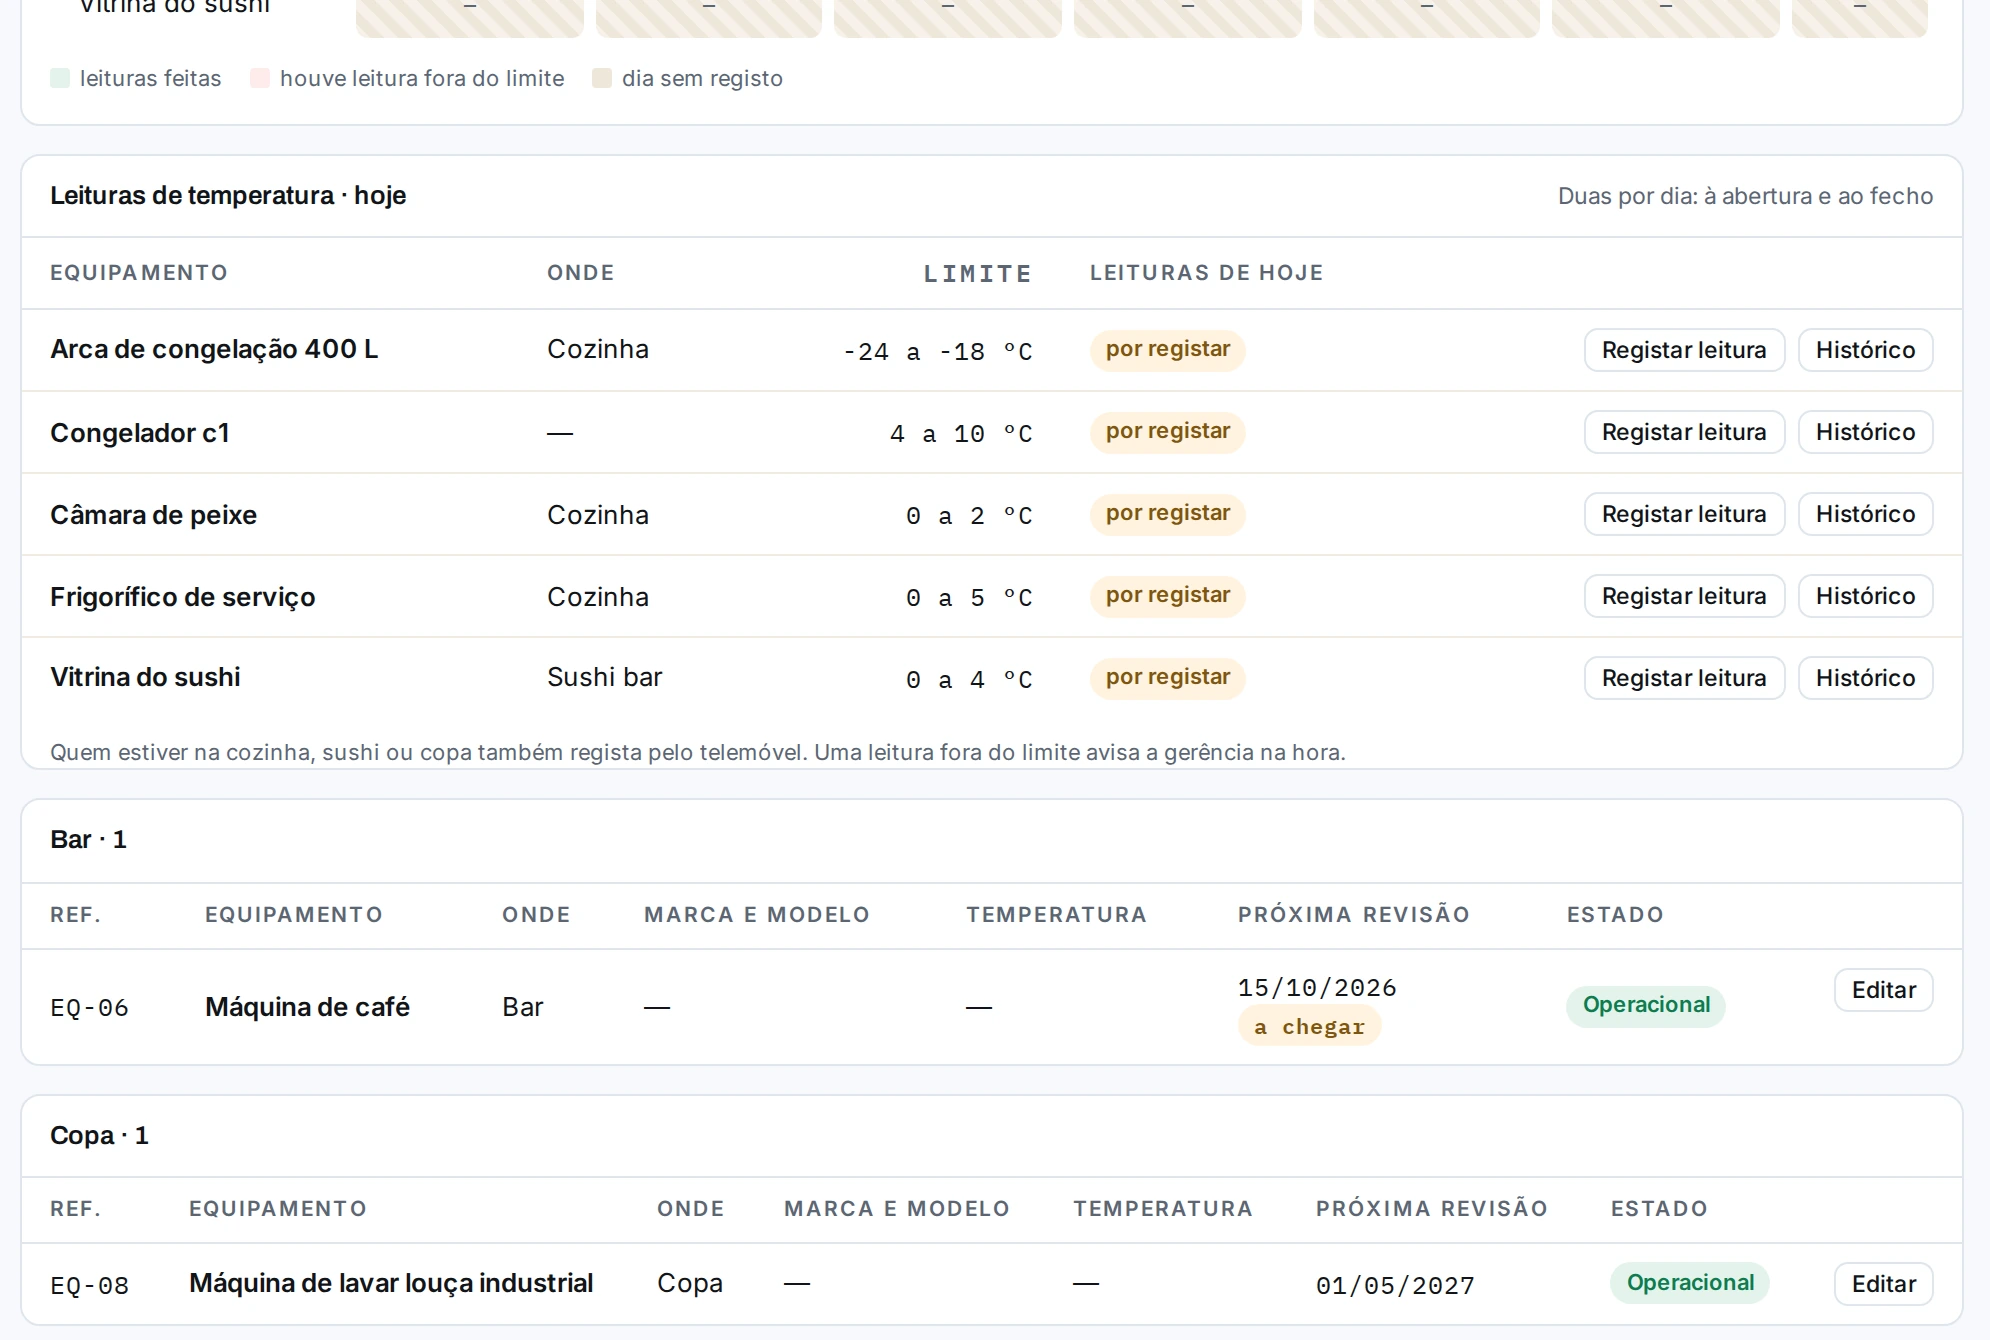Click Registar leitura for Congelador c1
This screenshot has width=1990, height=1340.
[1684, 432]
